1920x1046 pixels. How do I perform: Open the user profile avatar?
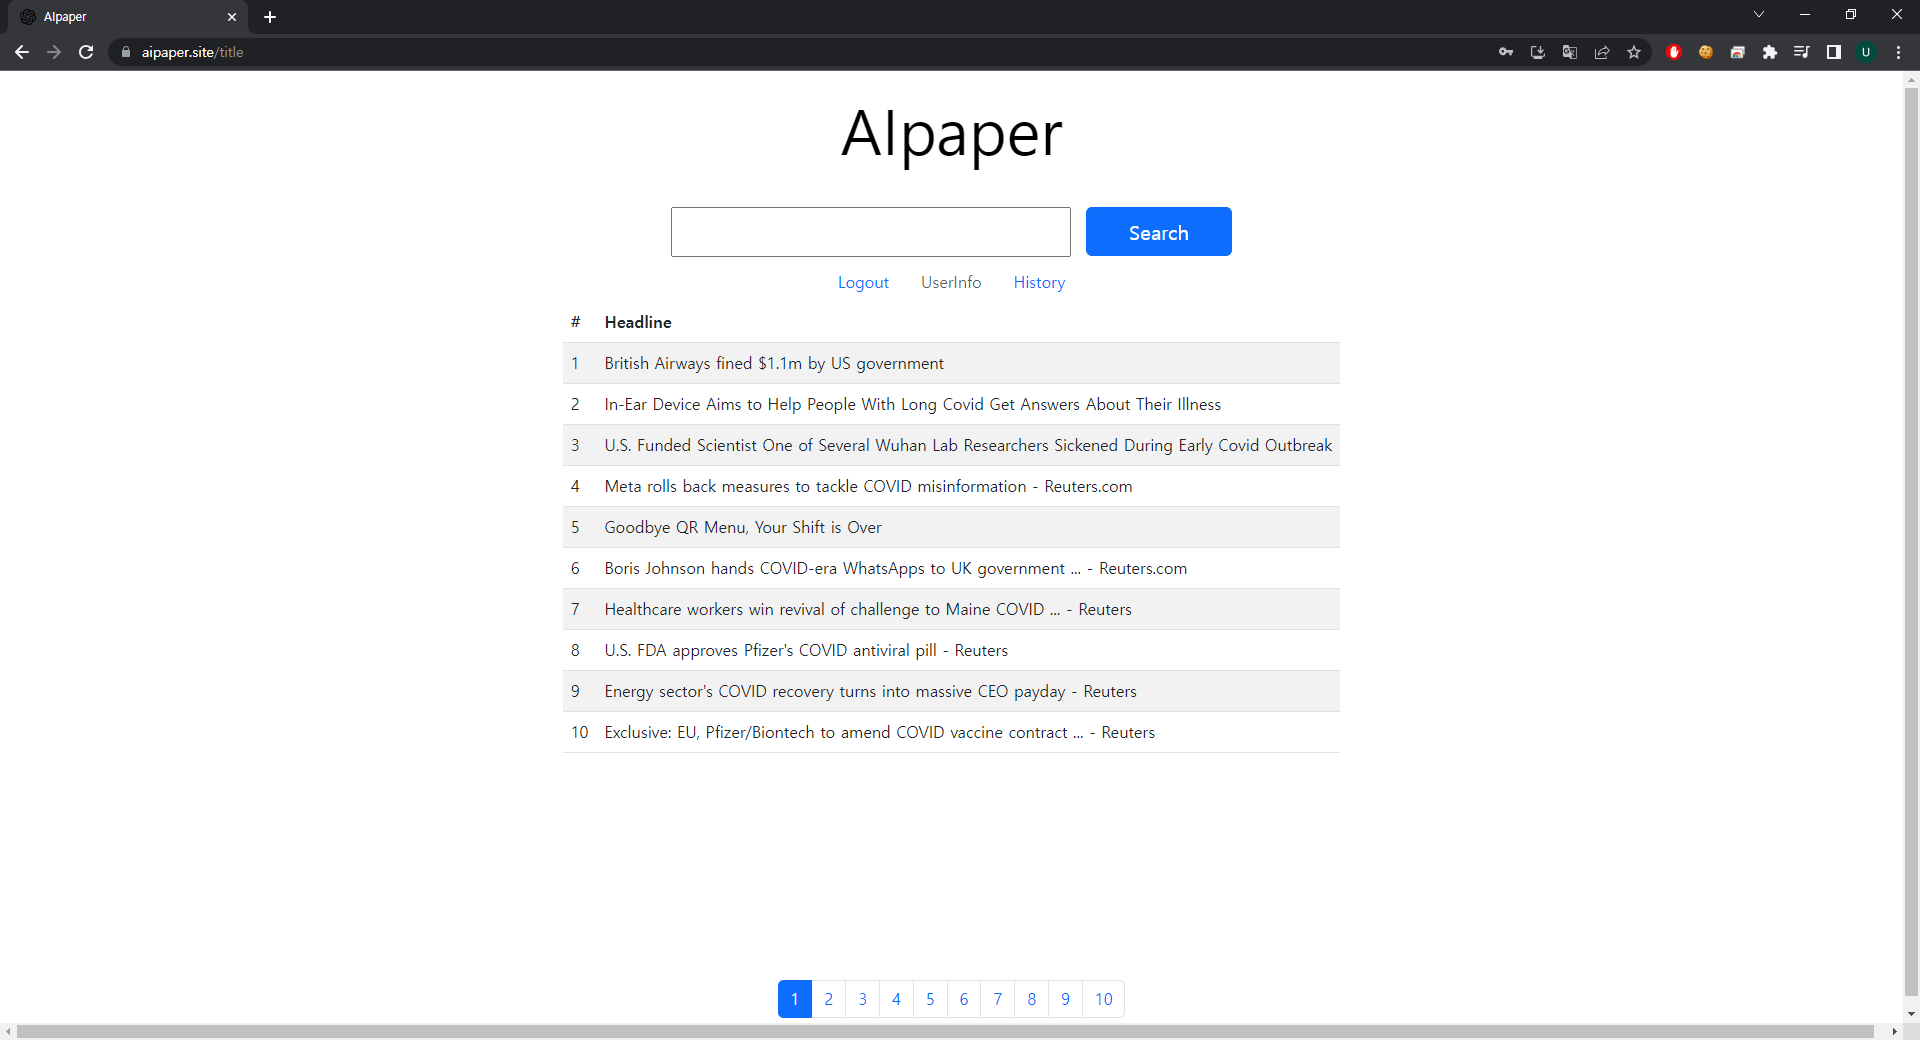(1866, 52)
